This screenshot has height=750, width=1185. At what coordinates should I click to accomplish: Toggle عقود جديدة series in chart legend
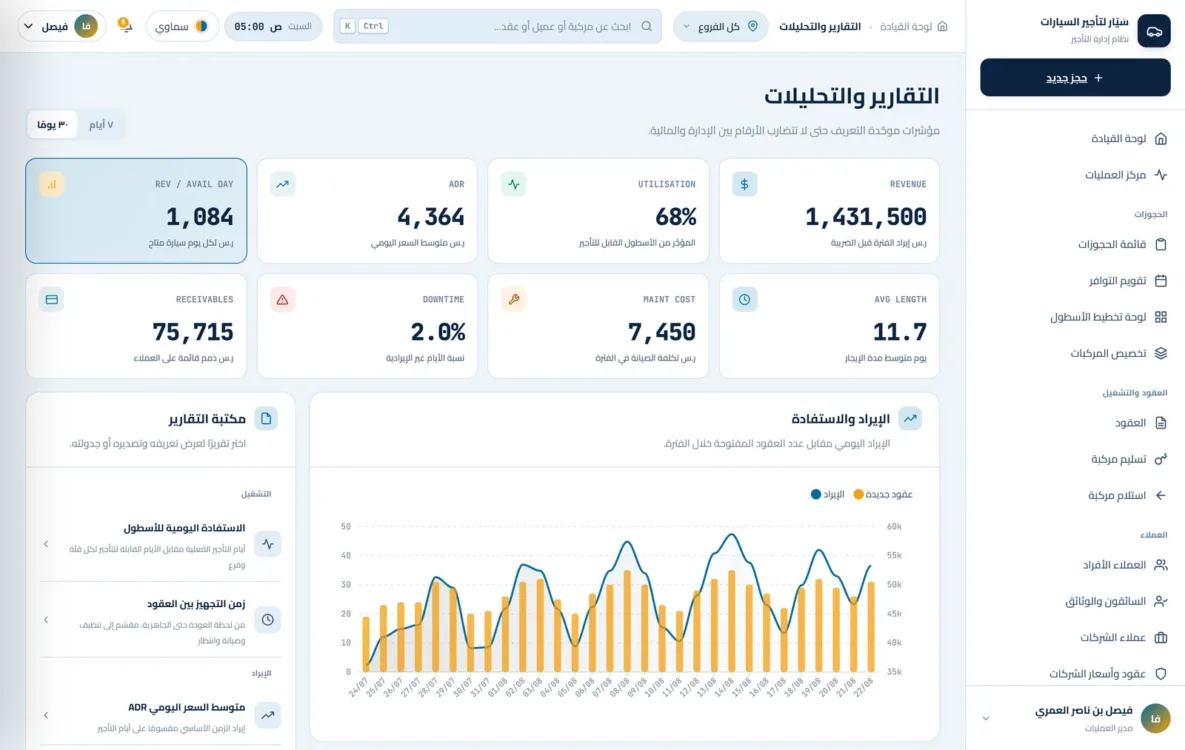pyautogui.click(x=882, y=494)
